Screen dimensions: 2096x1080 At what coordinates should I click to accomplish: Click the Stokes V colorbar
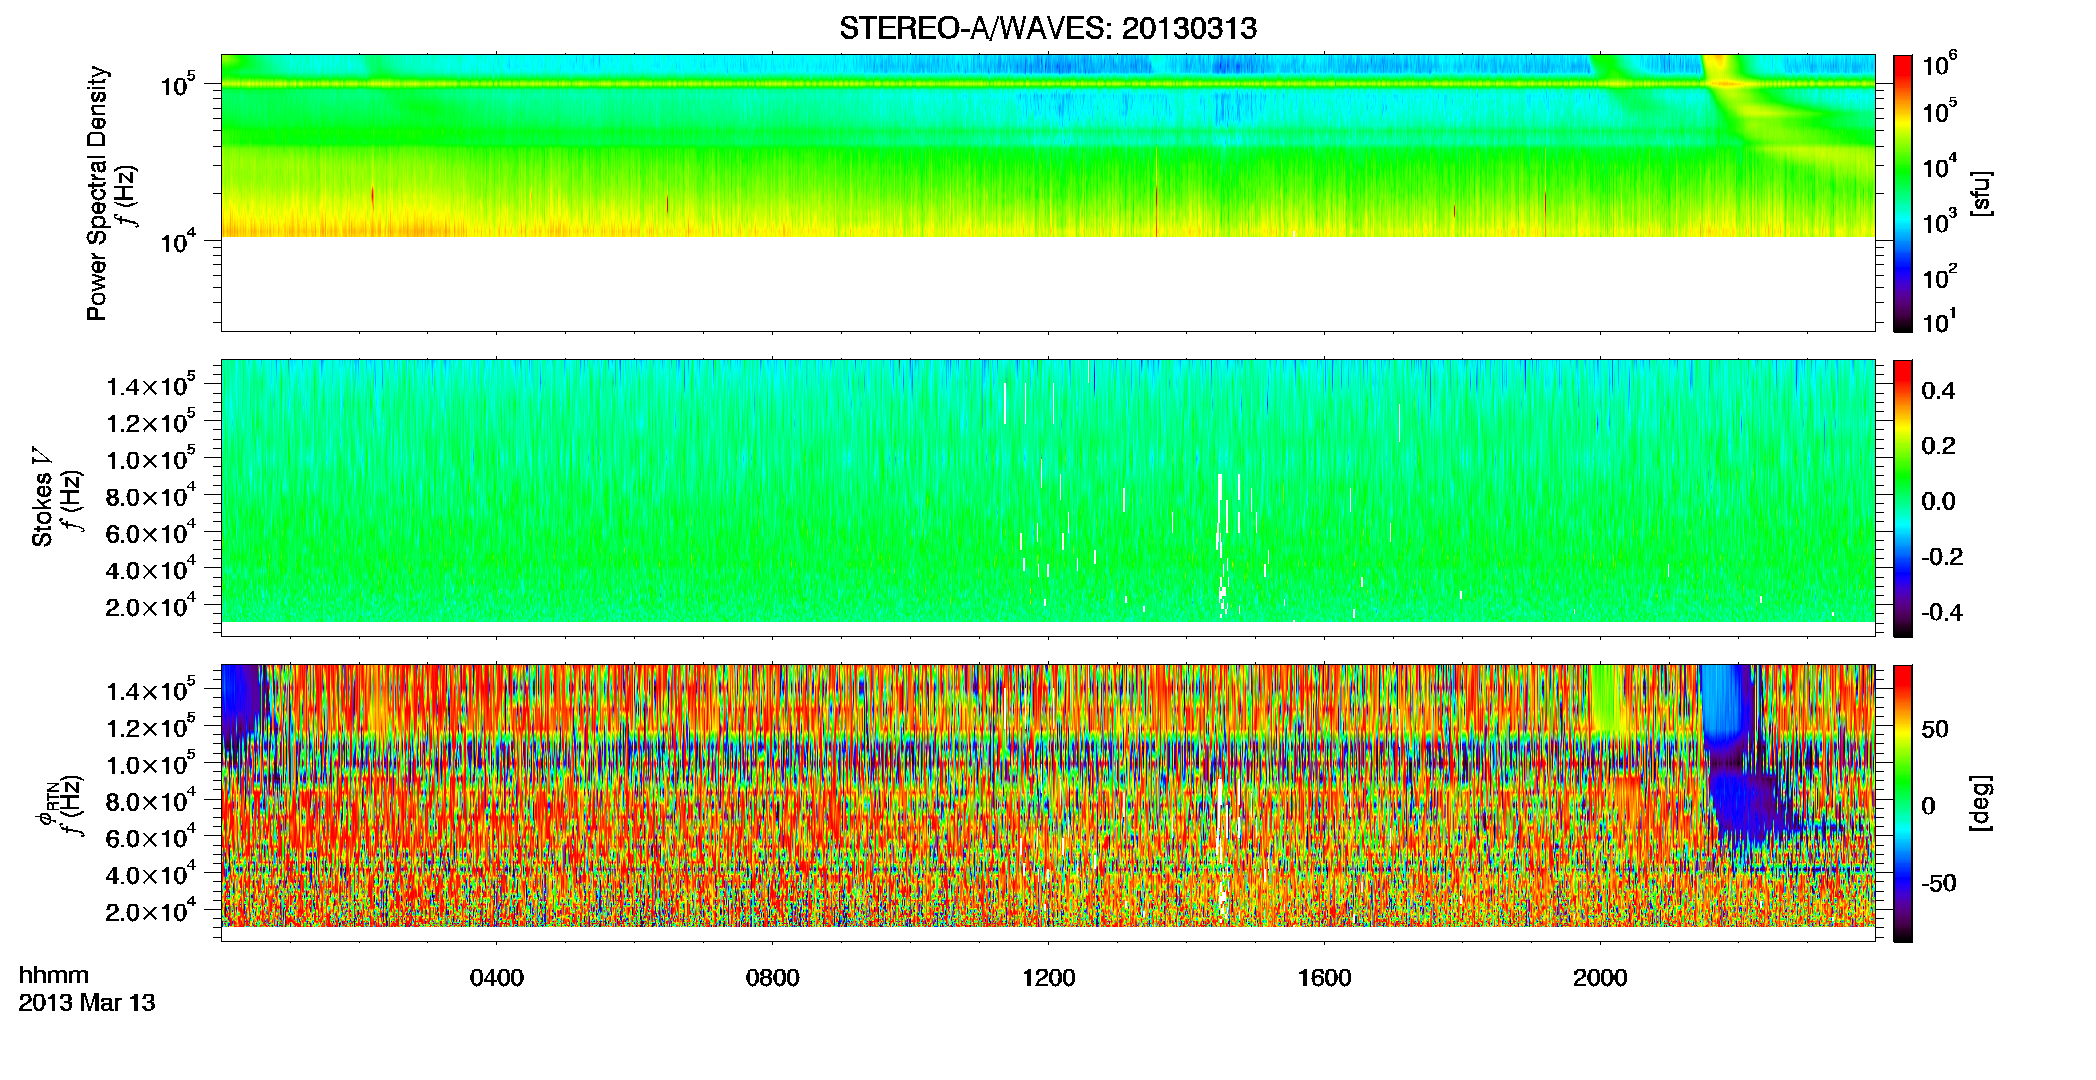pos(1903,498)
